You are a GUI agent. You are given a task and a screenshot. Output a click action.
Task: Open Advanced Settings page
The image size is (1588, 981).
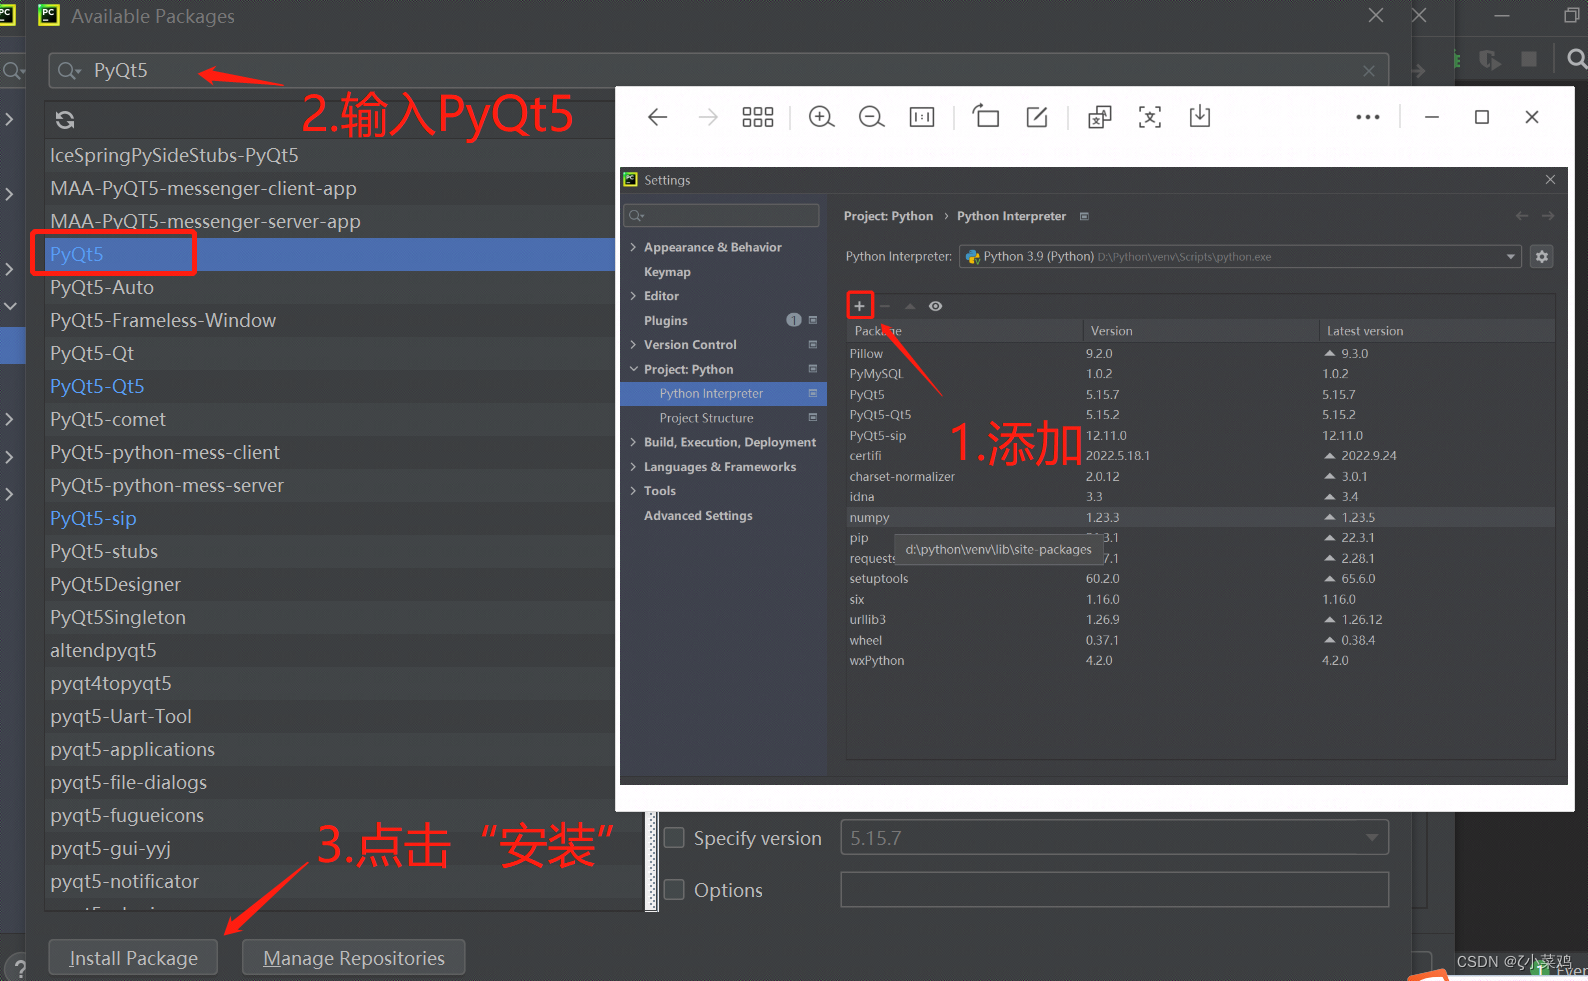(698, 516)
